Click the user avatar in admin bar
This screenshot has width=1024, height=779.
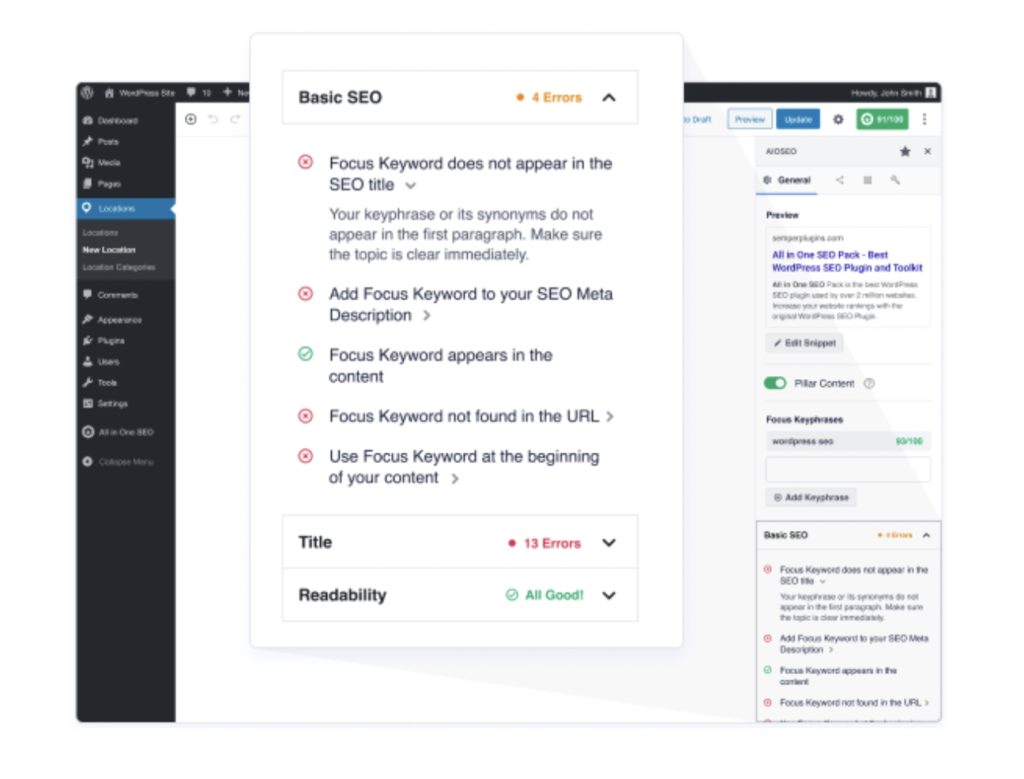[x=931, y=93]
